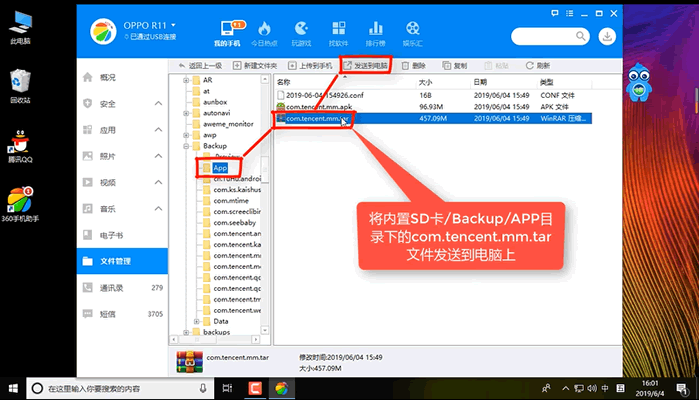Switch to 我的手机 top tab

227,33
